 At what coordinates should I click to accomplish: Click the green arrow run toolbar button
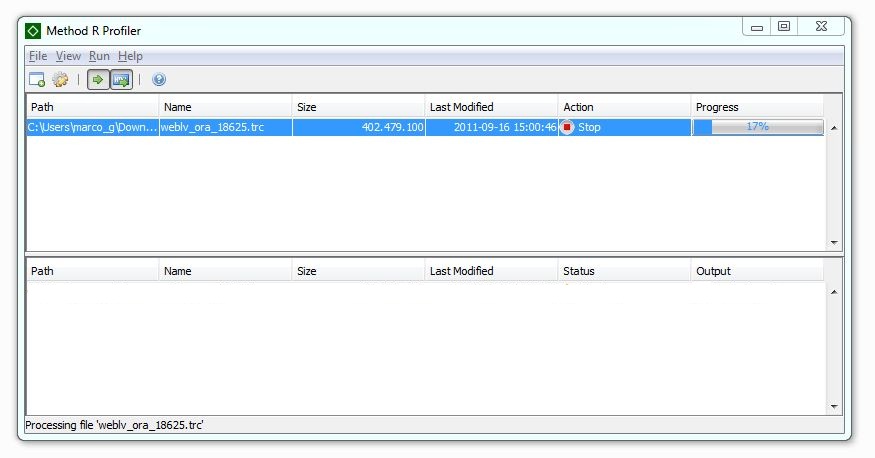pos(98,80)
